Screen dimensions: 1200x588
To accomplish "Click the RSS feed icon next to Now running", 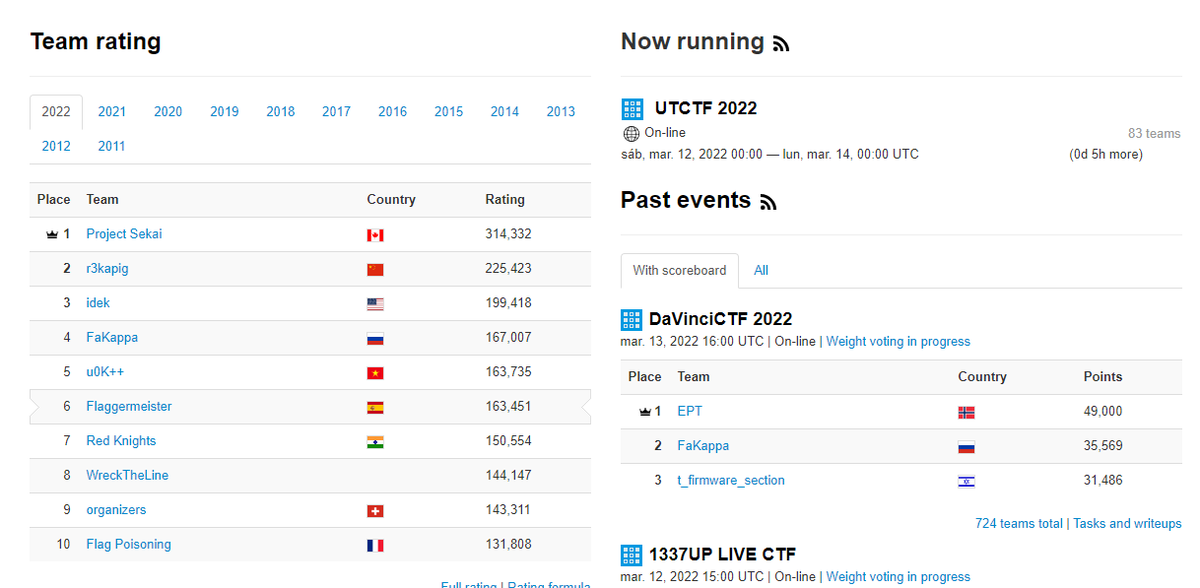I will pyautogui.click(x=780, y=42).
